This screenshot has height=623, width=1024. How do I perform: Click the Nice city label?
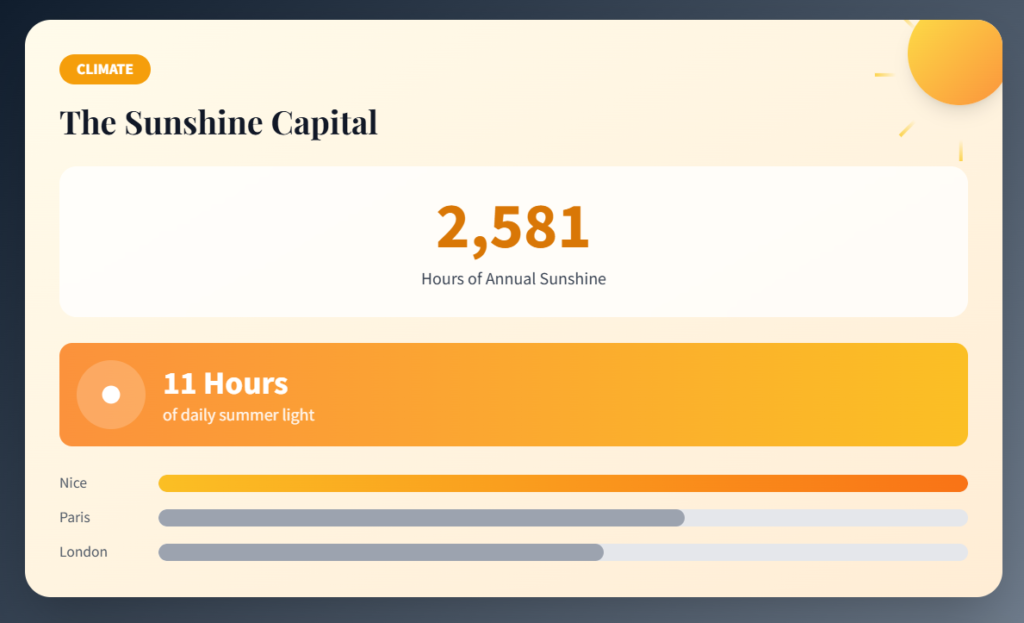73,483
